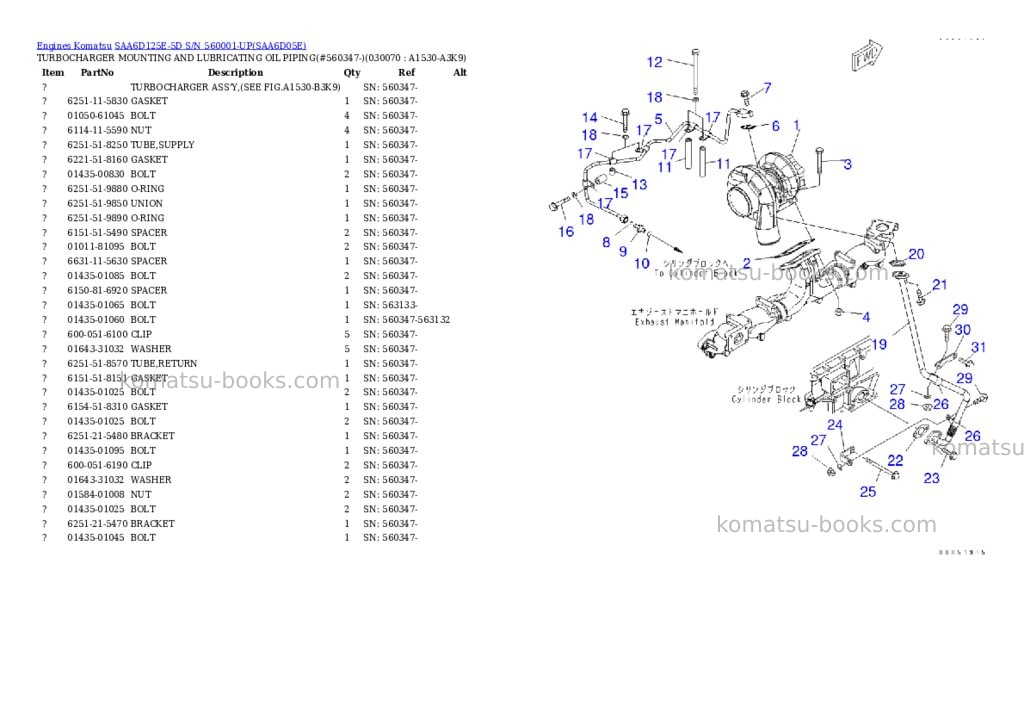Select part number 6221-51-8160
Viewport: 1024px width, 725px height.
[x=97, y=159]
